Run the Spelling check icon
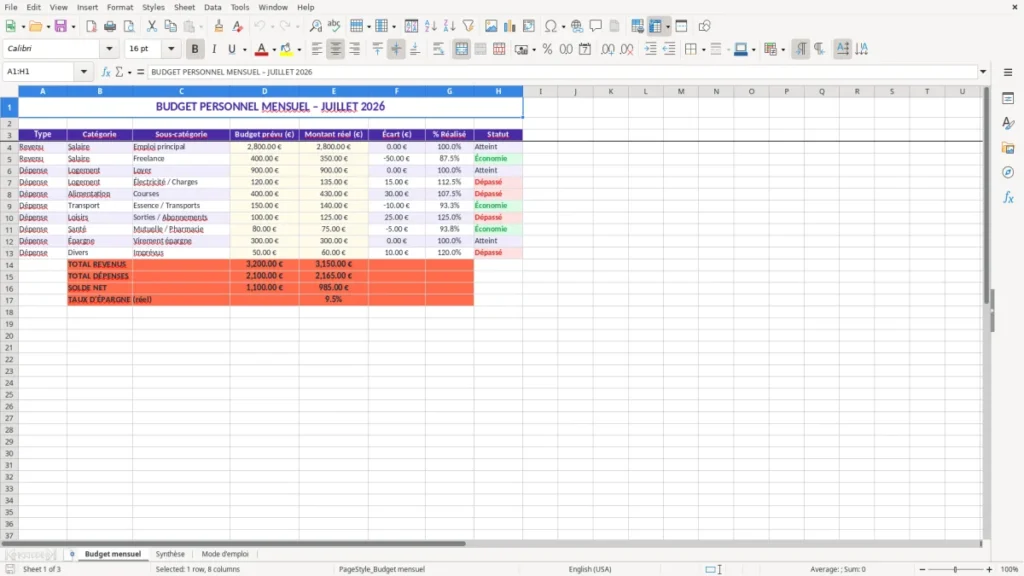The height and width of the screenshot is (576, 1024). pos(334,26)
